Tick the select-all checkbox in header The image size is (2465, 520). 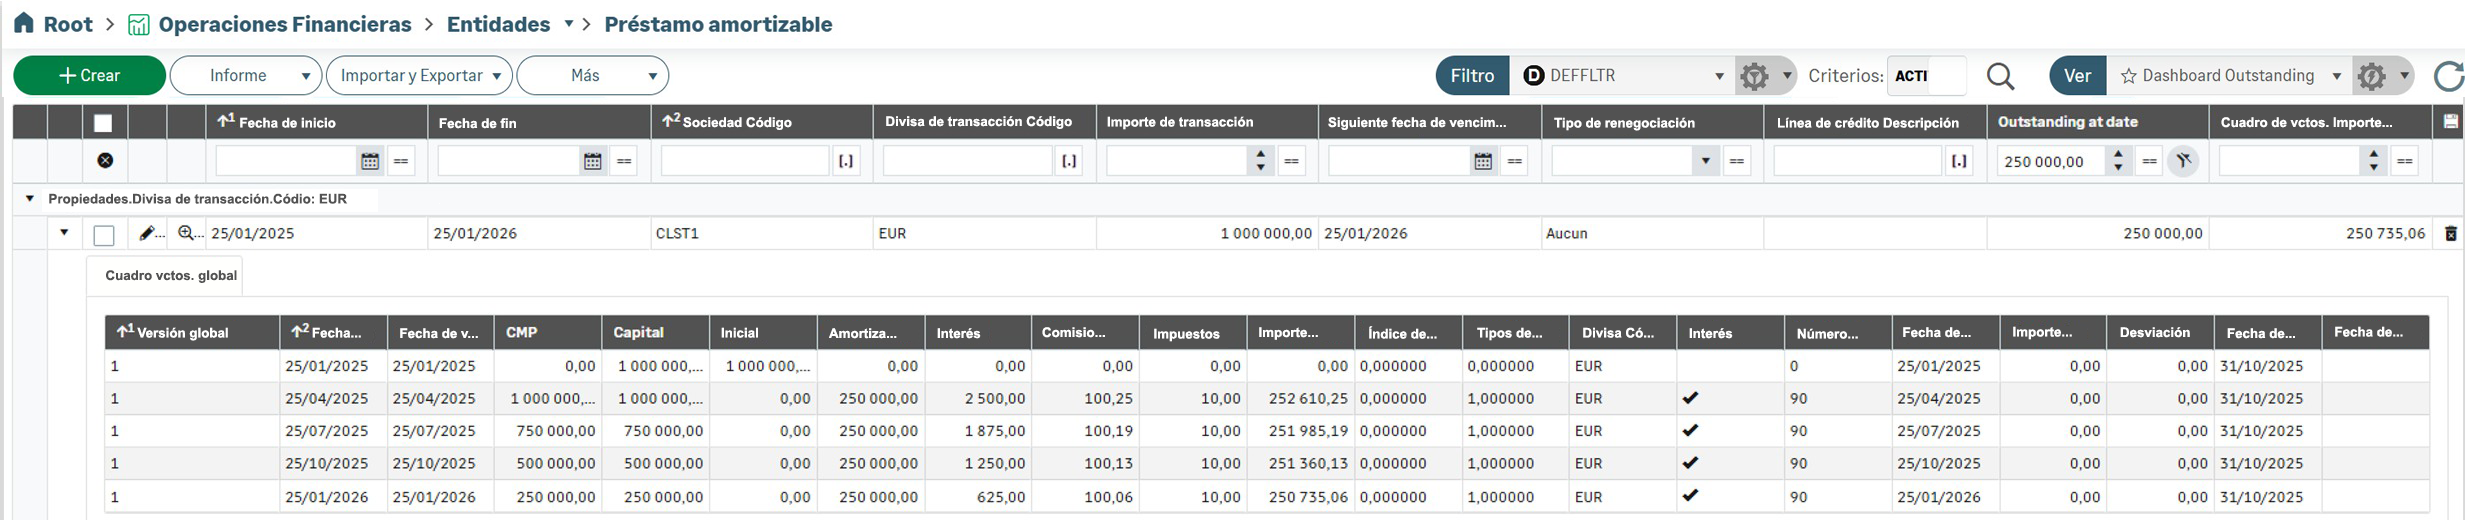103,123
